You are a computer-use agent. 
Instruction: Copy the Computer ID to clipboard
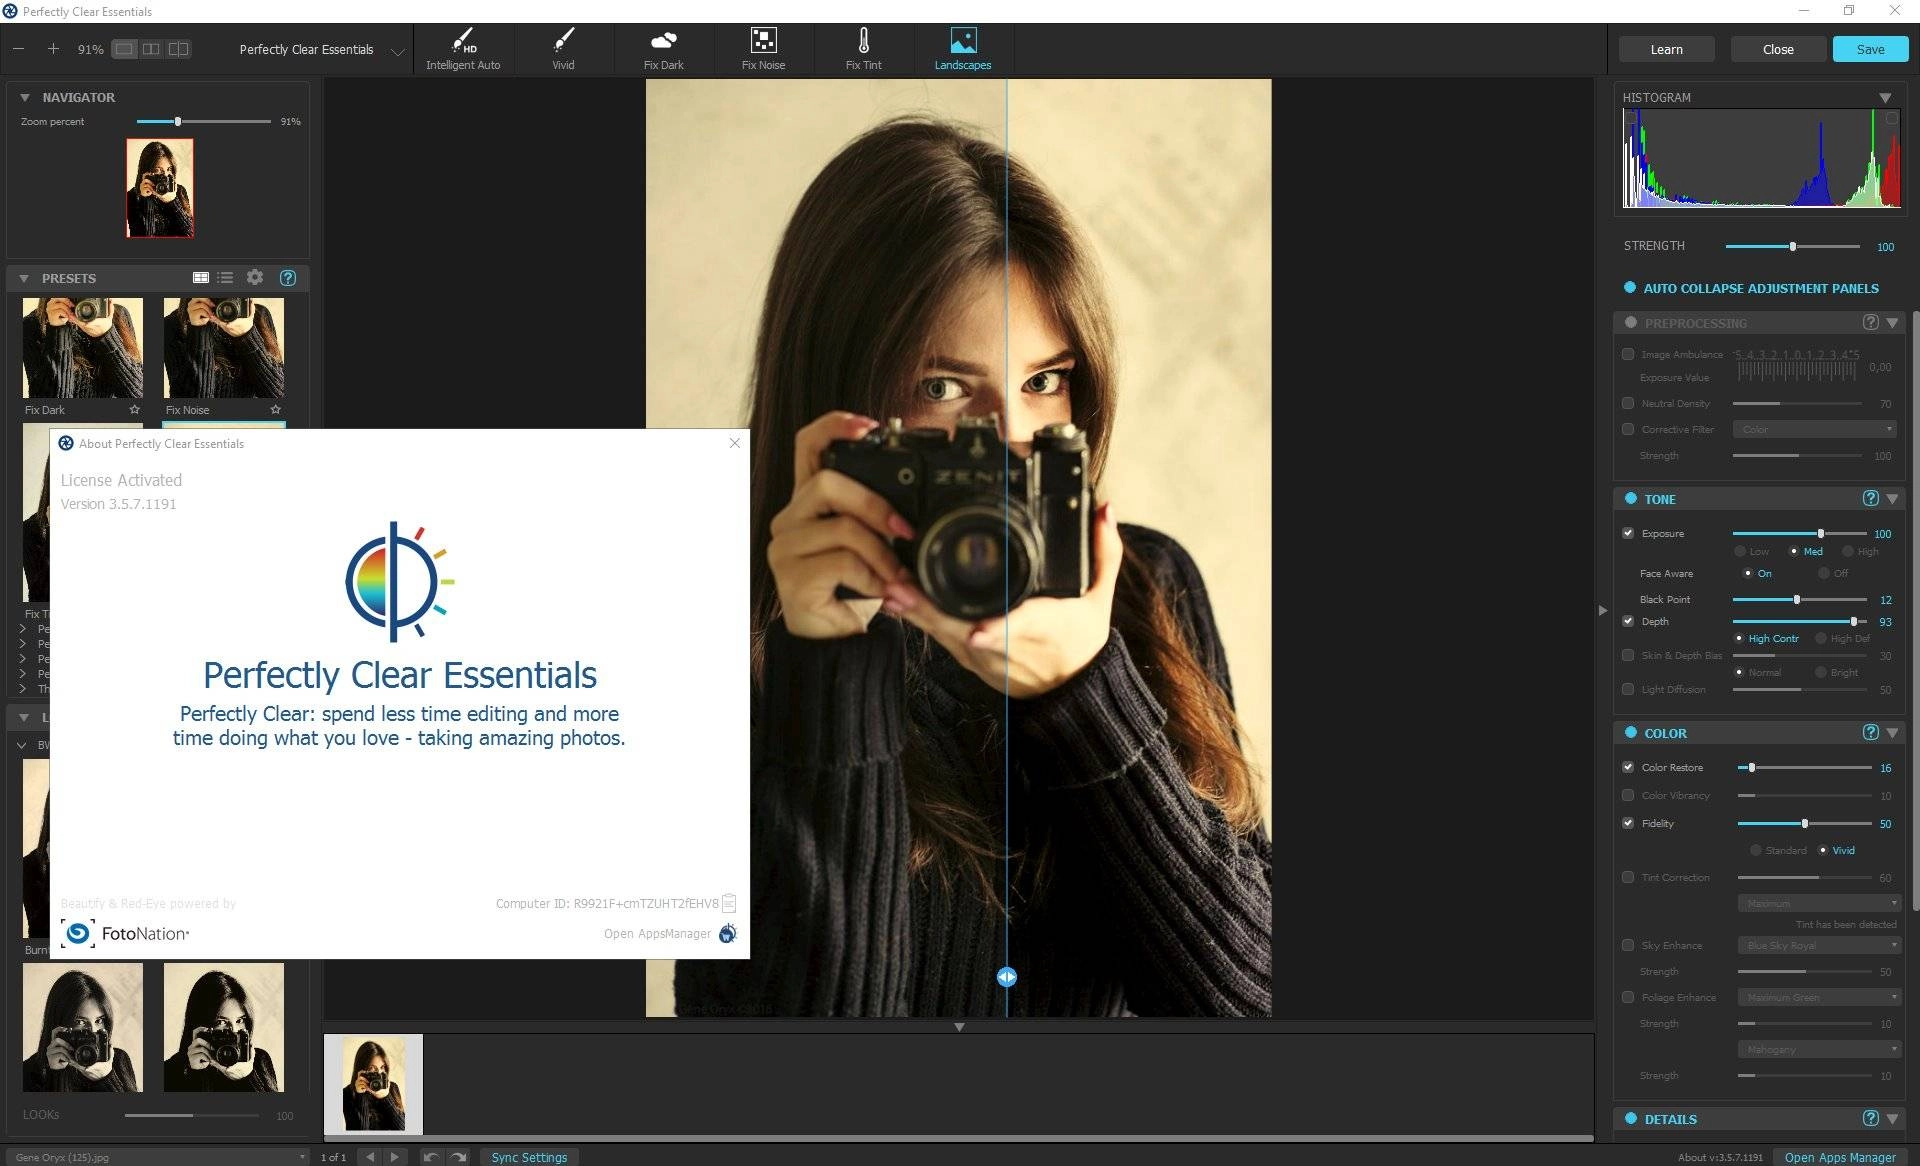tap(729, 903)
